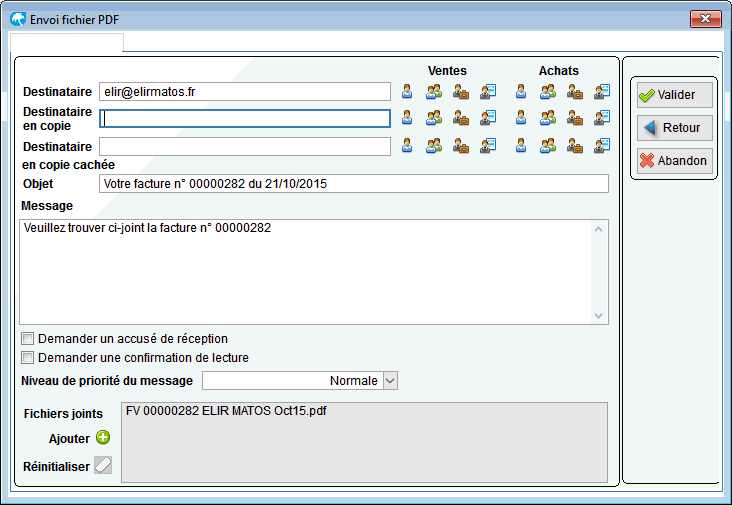Click the message box scroll down arrow
732x505 pixels.
pyautogui.click(x=598, y=316)
